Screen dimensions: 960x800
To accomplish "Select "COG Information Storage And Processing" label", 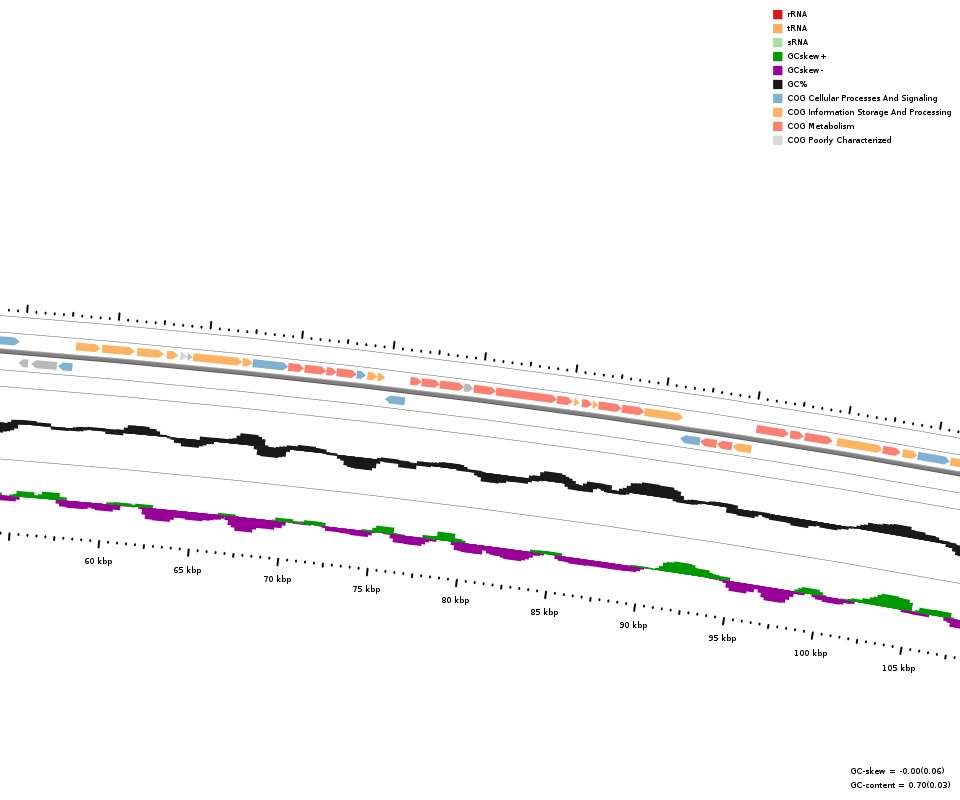I will 869,113.
